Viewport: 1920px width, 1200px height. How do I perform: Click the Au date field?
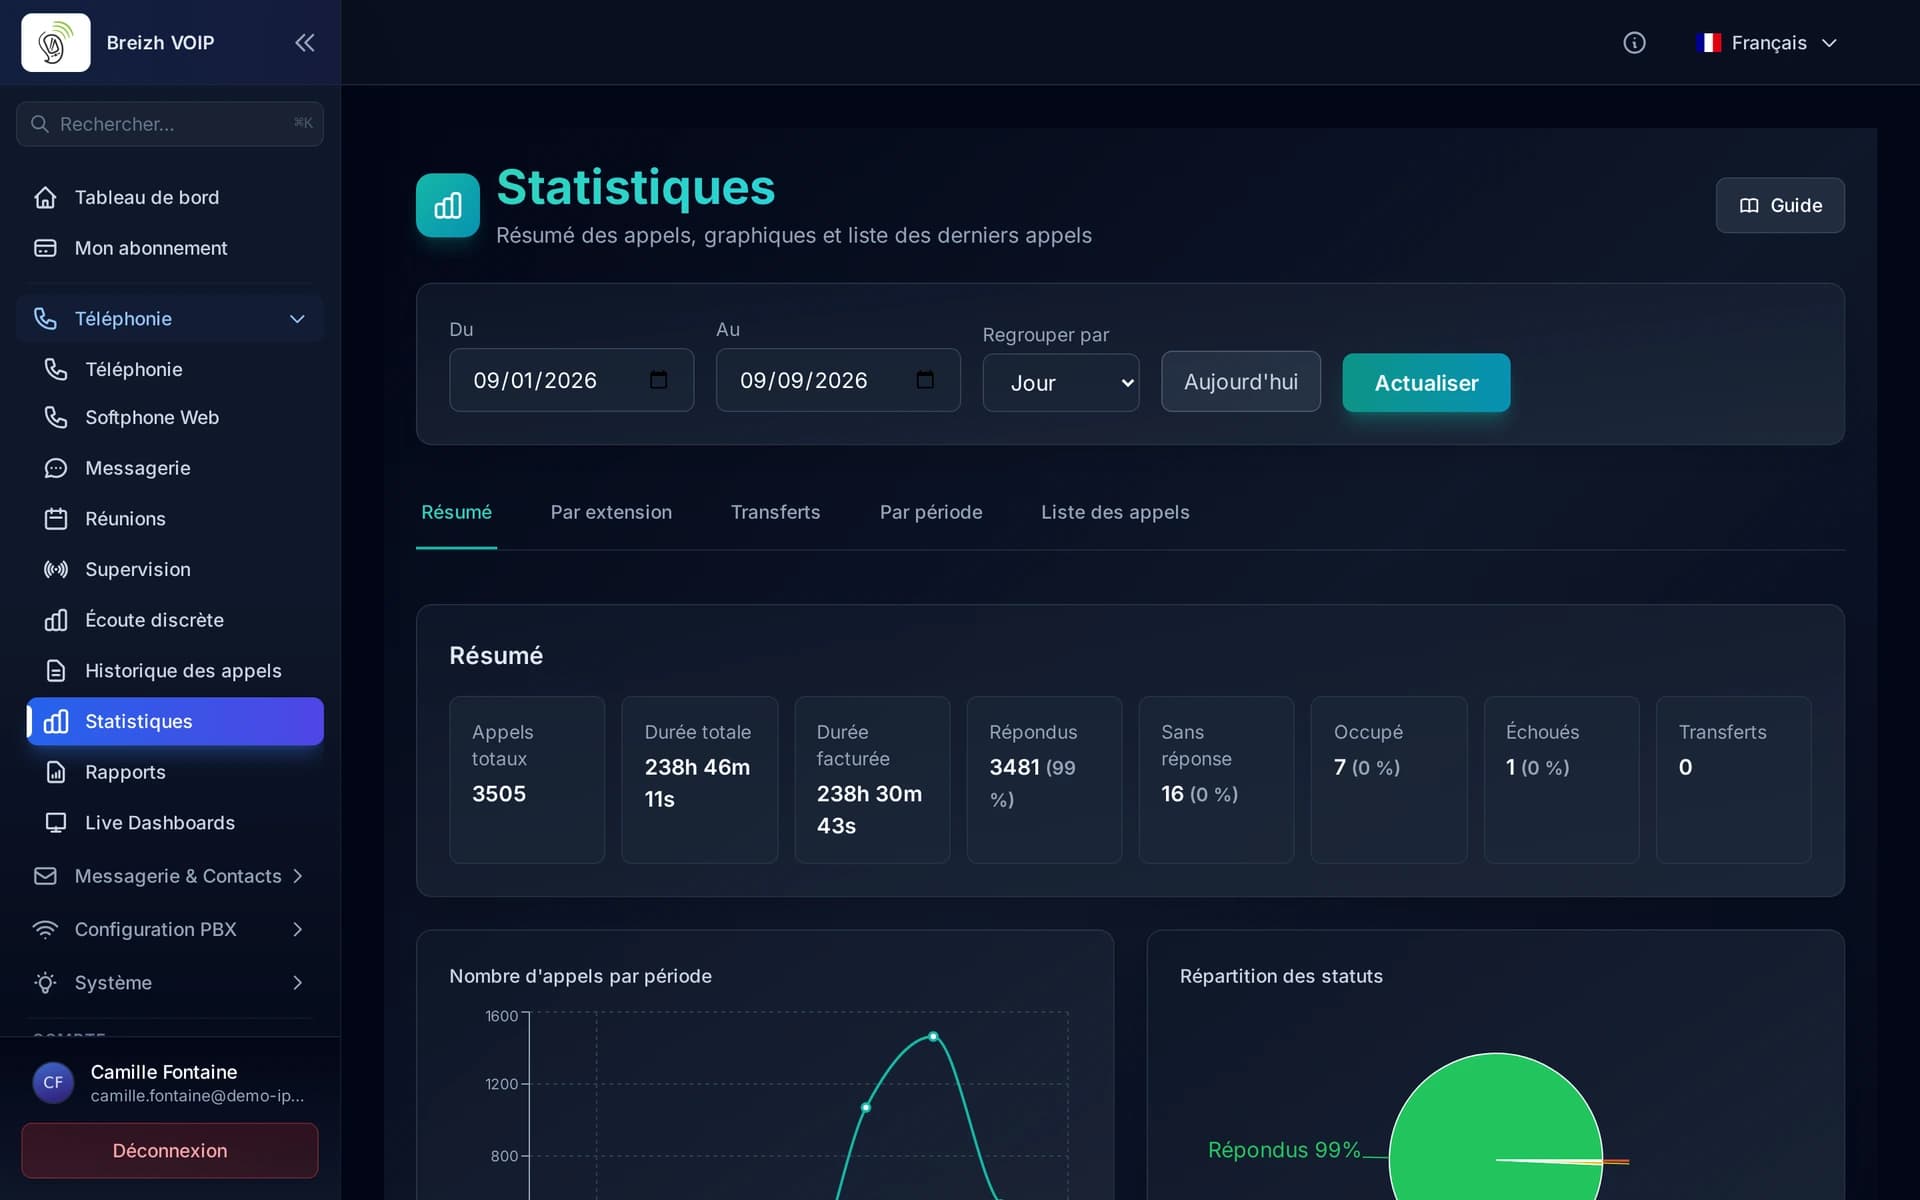tap(838, 380)
